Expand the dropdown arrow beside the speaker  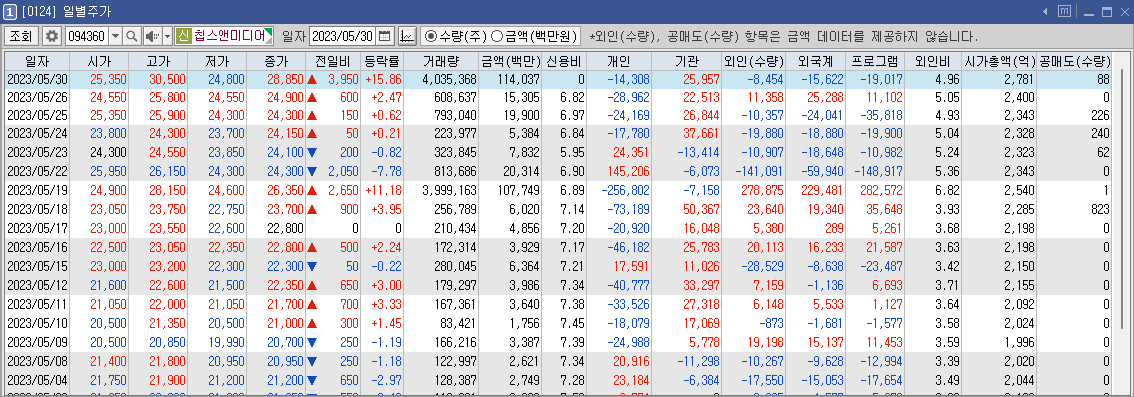167,35
